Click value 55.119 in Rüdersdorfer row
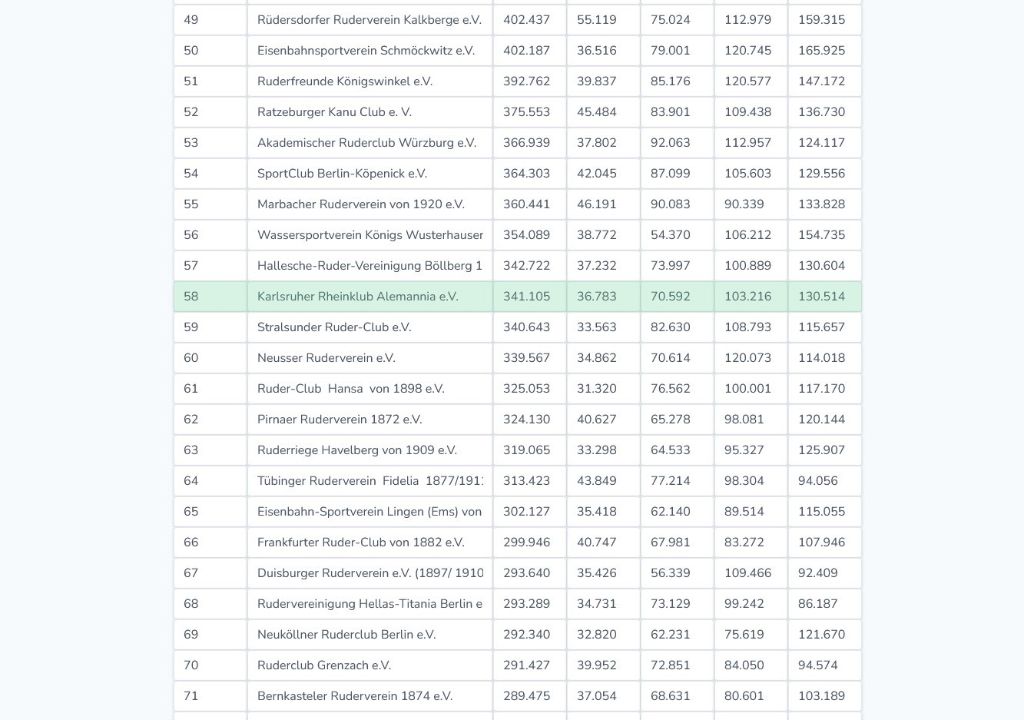Viewport: 1024px width, 720px height. coord(596,20)
